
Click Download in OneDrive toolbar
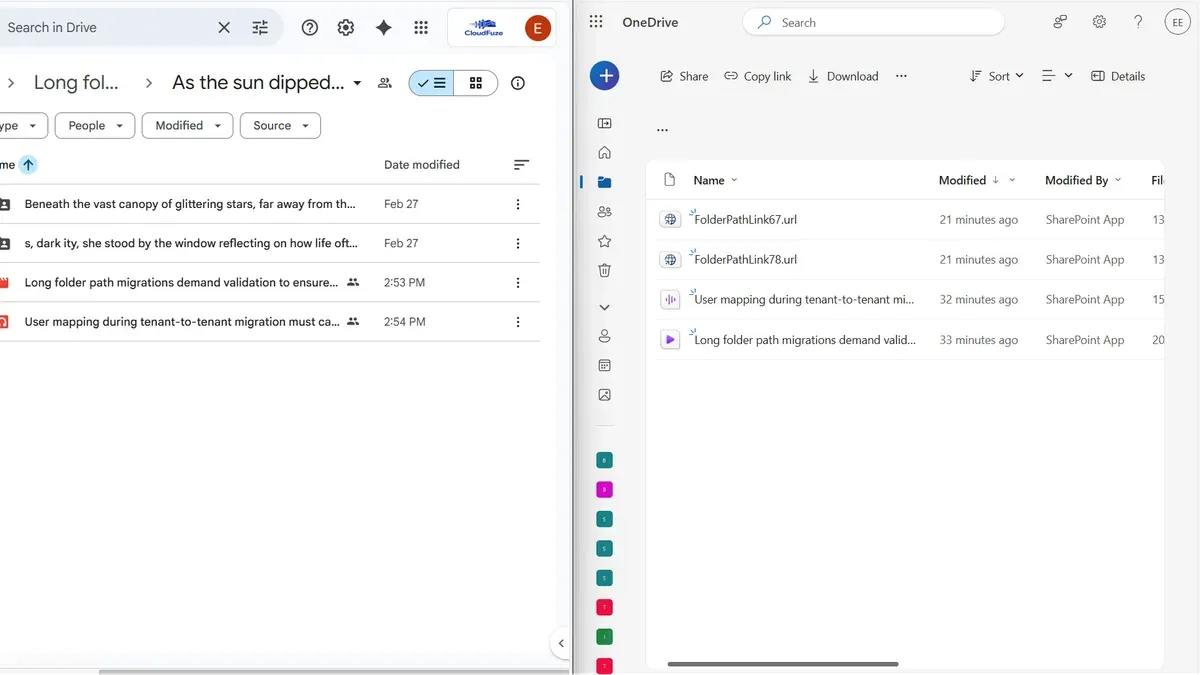(x=842, y=76)
